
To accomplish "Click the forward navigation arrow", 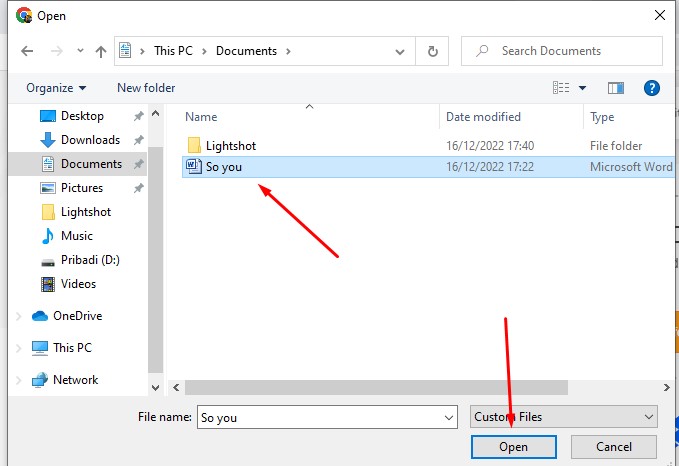I will point(56,51).
